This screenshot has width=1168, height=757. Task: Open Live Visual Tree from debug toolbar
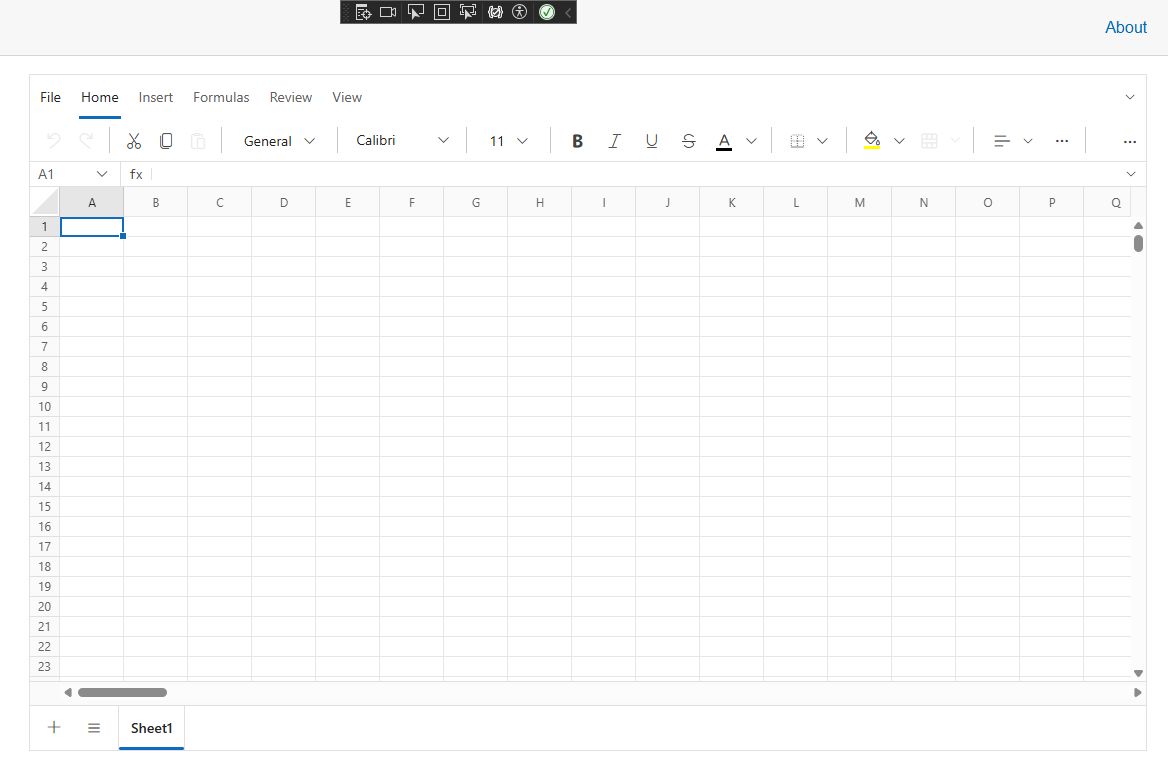pos(363,12)
